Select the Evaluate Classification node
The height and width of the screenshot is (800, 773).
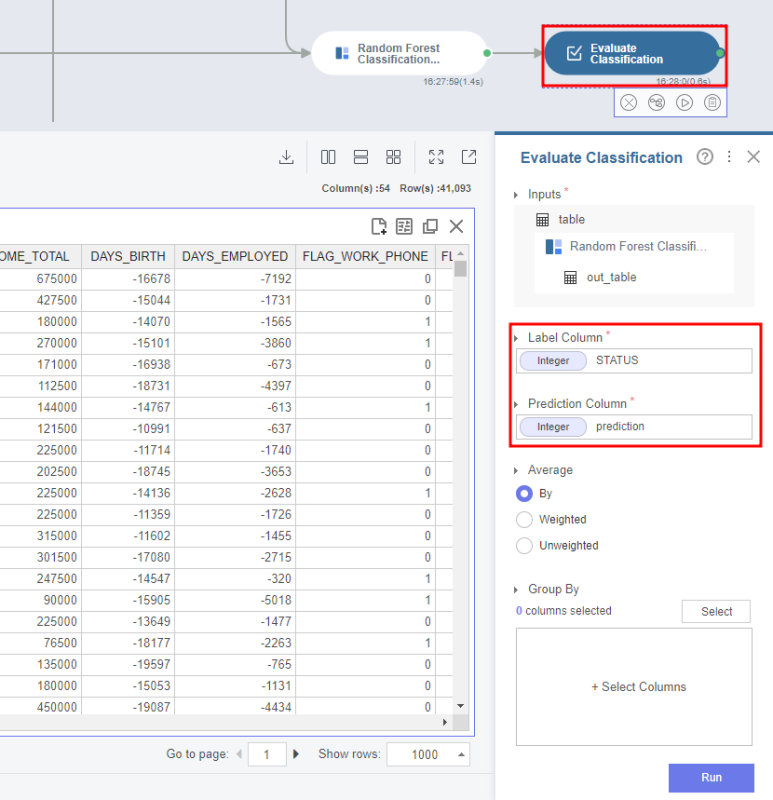click(633, 53)
